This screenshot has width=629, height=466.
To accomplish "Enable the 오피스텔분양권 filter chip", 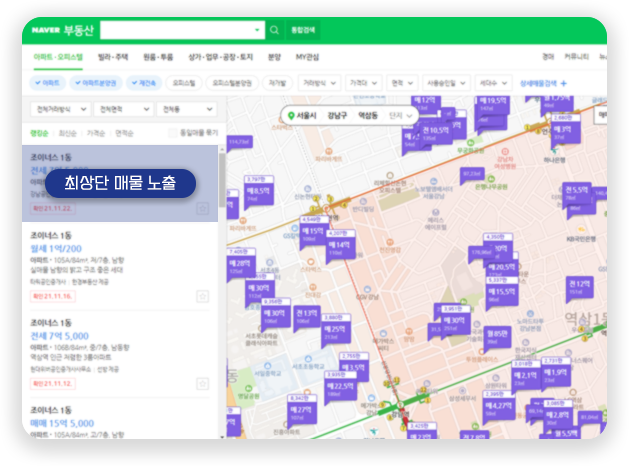I will [x=232, y=83].
